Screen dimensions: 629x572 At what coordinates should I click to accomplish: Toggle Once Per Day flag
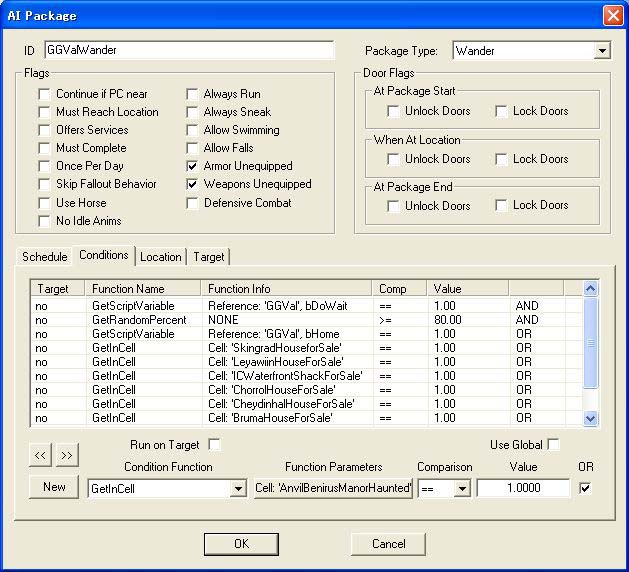44,166
